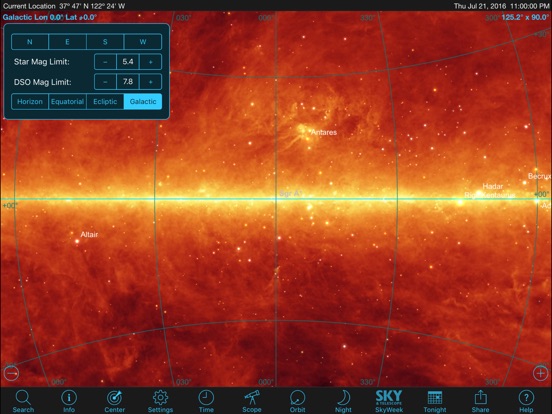Viewport: 552px width, 414px height.
Task: Increase Star Mag Limit with plus
Action: tap(151, 62)
